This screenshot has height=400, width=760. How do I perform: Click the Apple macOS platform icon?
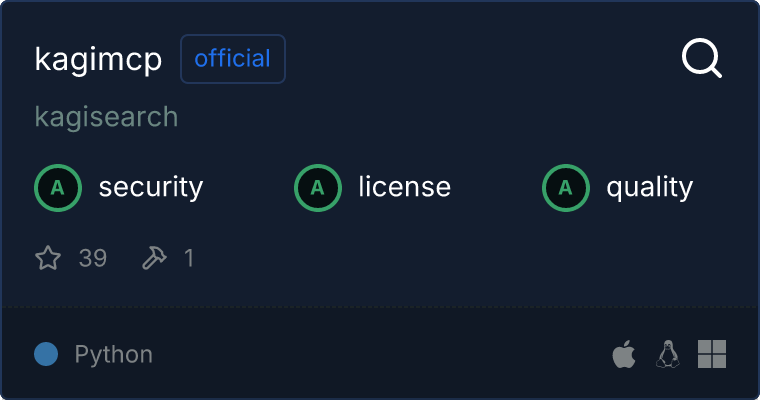(x=623, y=354)
